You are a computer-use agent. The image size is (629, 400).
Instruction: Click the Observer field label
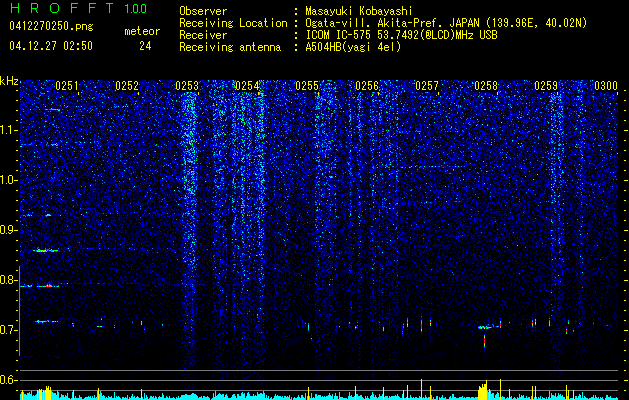click(x=203, y=11)
